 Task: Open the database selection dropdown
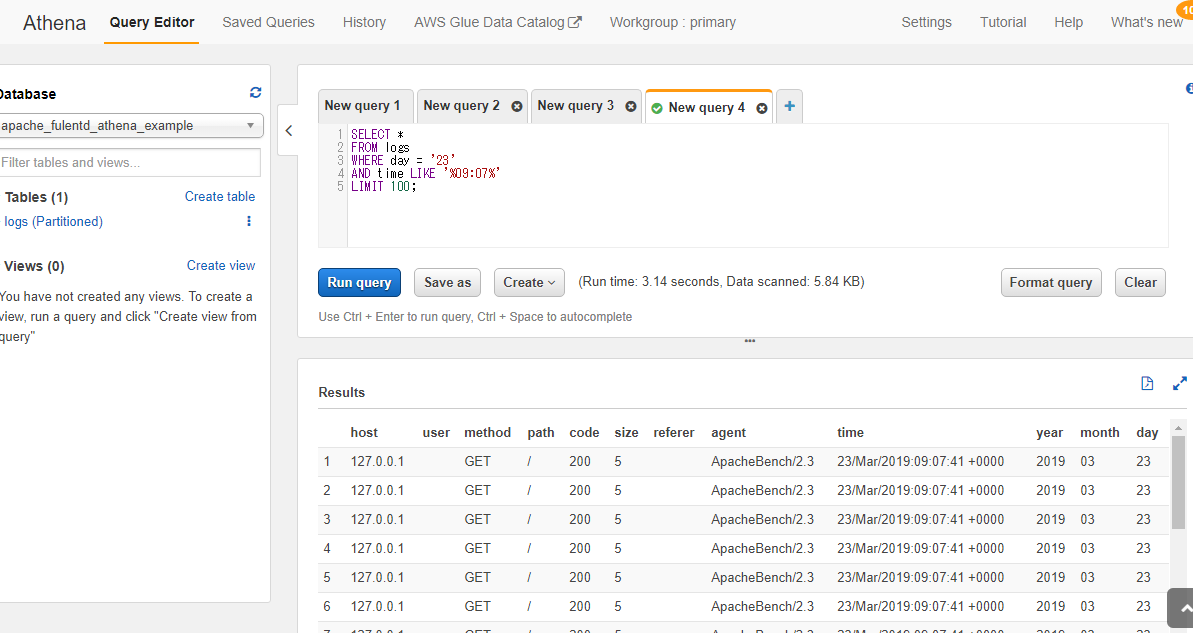pos(130,126)
